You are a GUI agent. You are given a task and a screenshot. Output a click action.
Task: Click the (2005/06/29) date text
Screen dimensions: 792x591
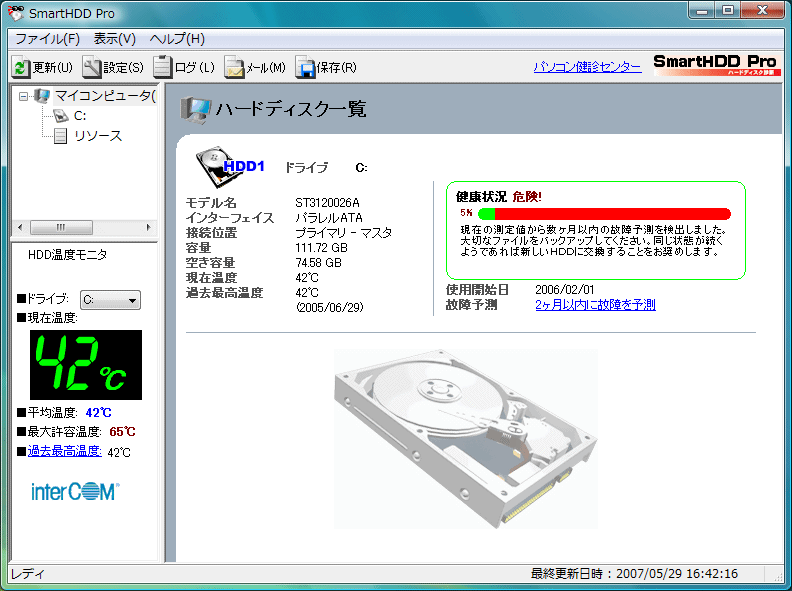[x=330, y=307]
